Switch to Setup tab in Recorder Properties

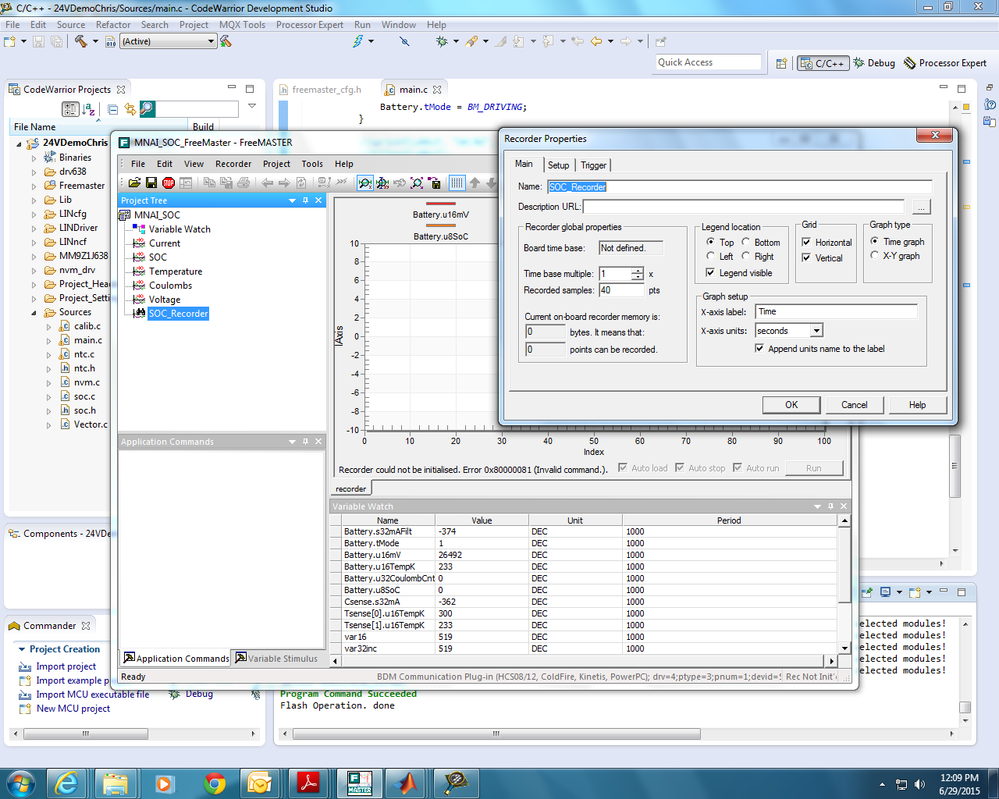coord(559,166)
